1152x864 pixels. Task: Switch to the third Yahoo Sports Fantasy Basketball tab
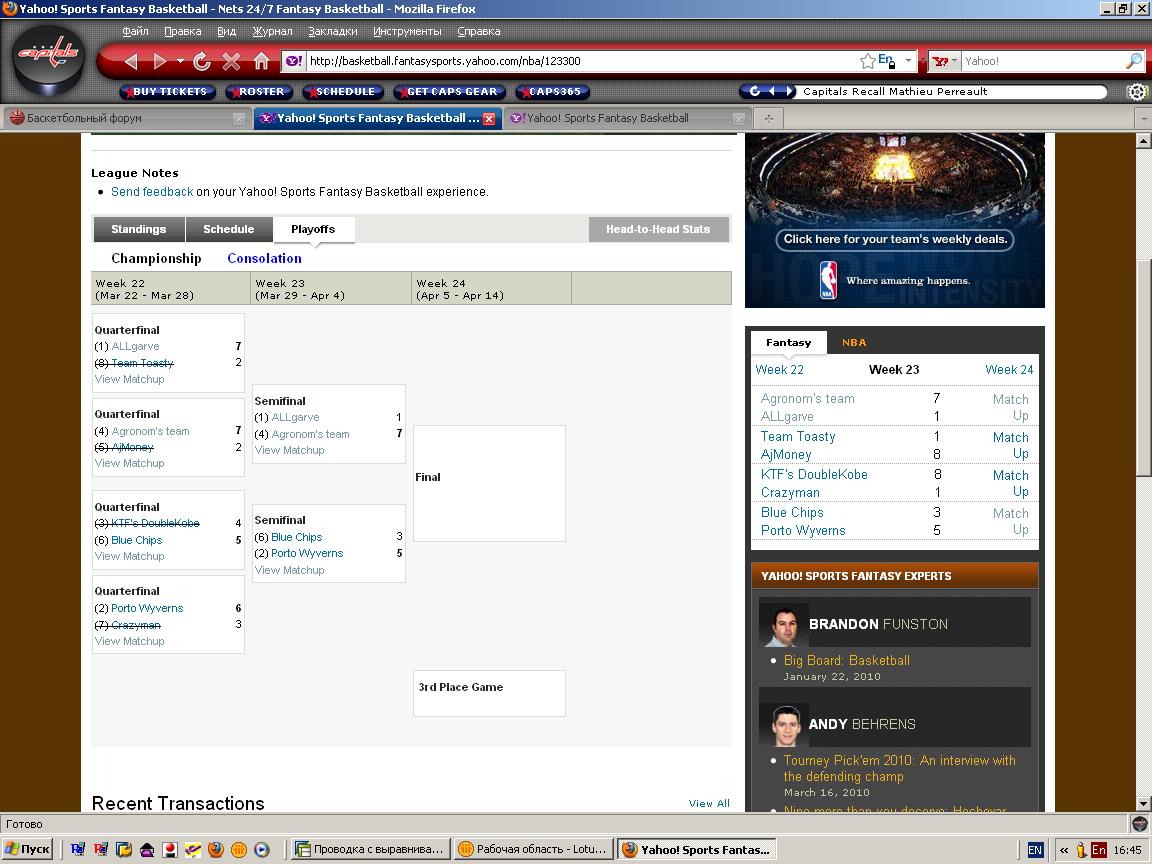point(626,118)
